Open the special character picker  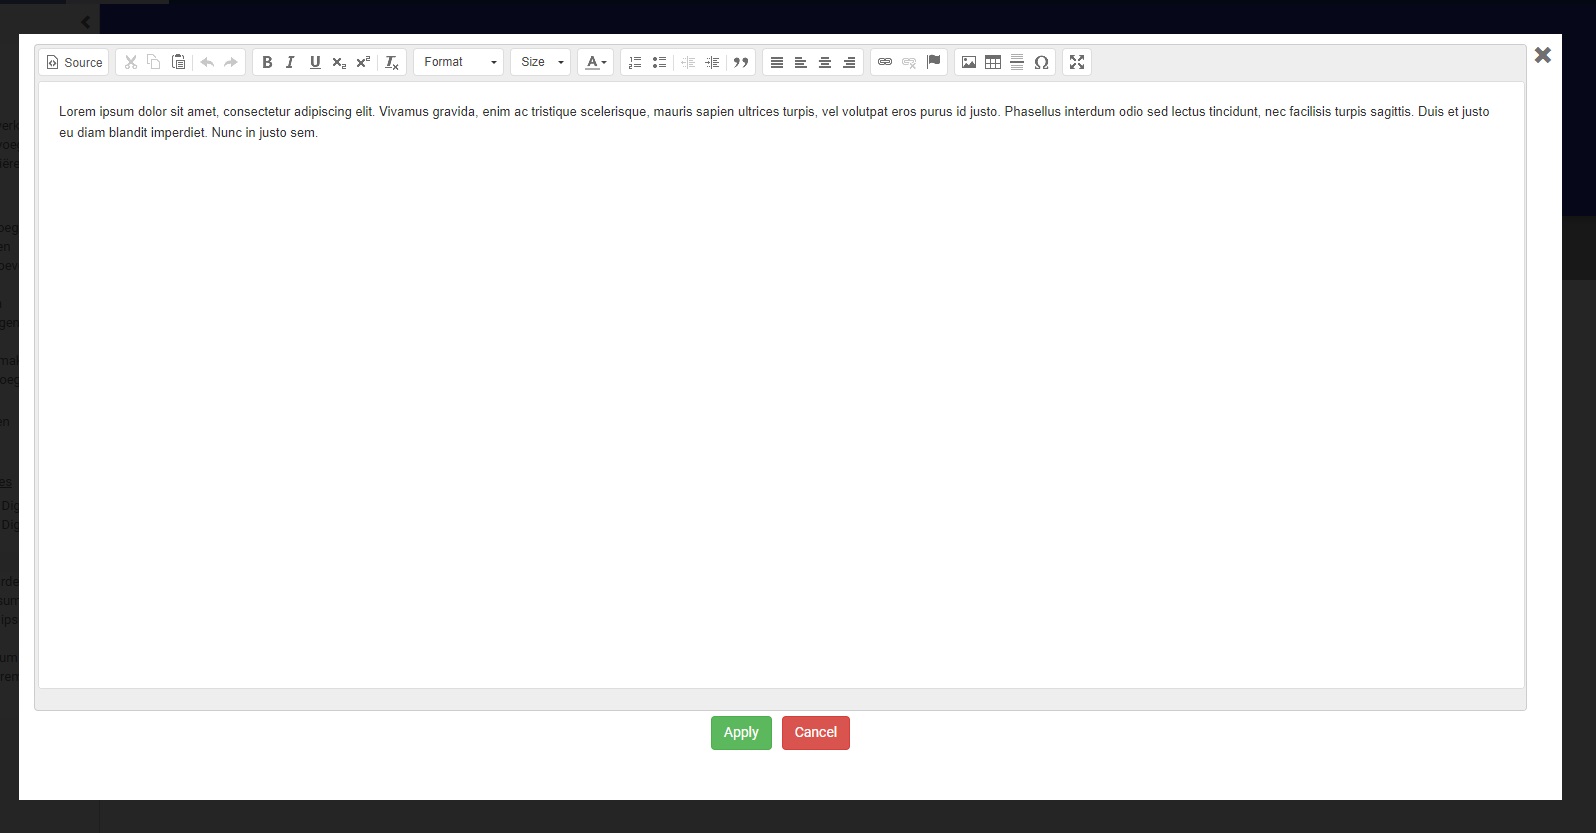[1041, 62]
